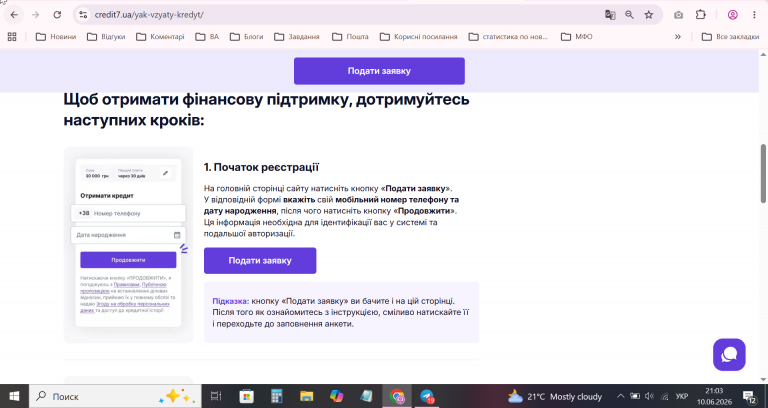Screen dimensions: 768x408
Task: Click the taskbar search box Поиск
Action: (x=115, y=396)
